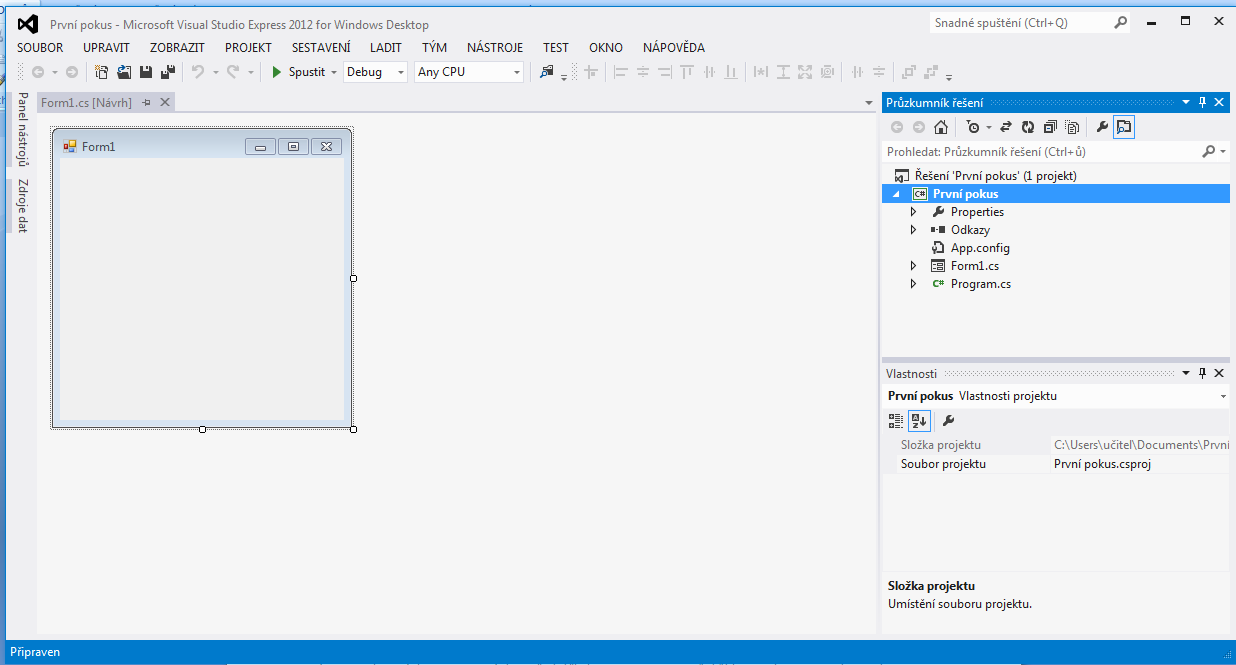
Task: Open the SESTAVENÍ menu
Action: click(321, 47)
